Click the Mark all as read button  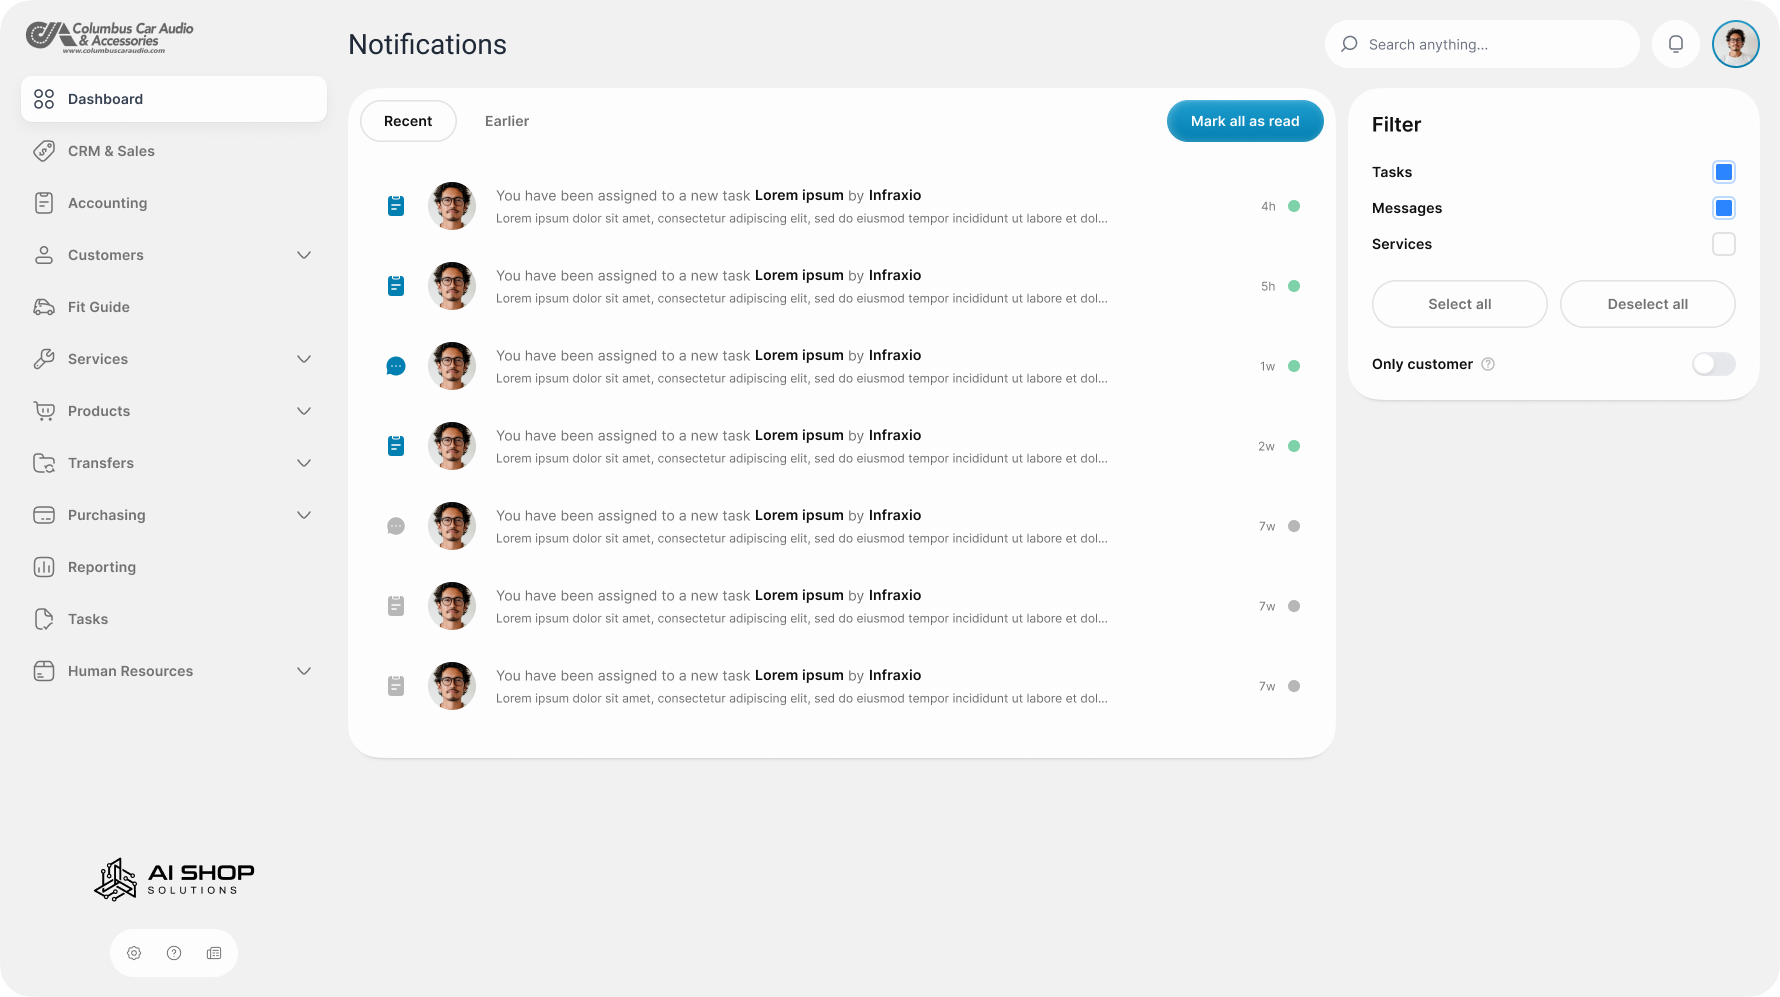(1245, 121)
